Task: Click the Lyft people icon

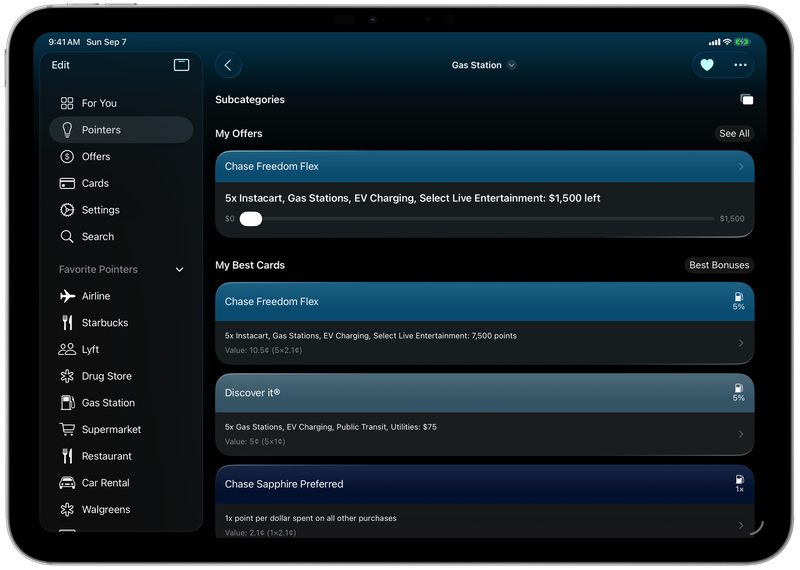Action: tap(67, 349)
